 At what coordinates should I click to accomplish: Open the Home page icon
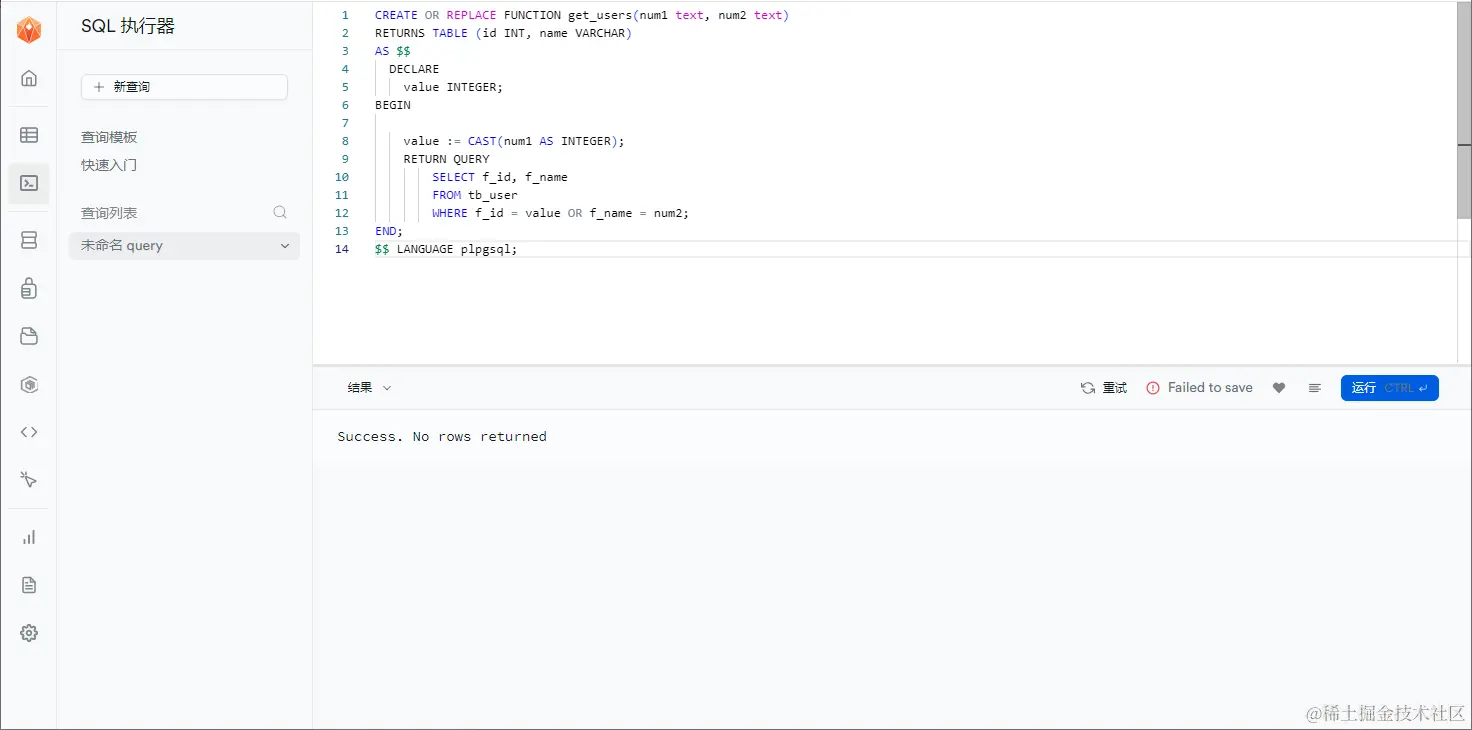[29, 78]
